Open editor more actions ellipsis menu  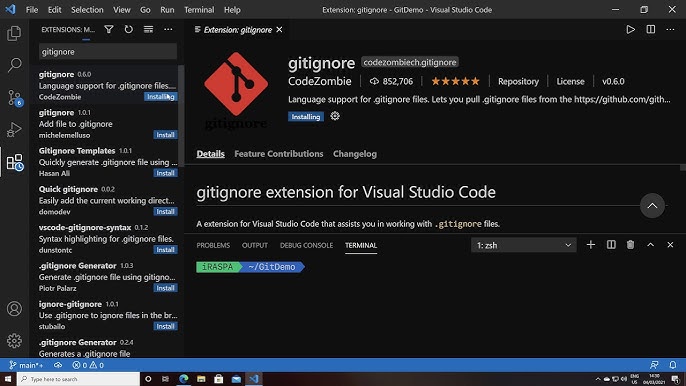tap(670, 29)
